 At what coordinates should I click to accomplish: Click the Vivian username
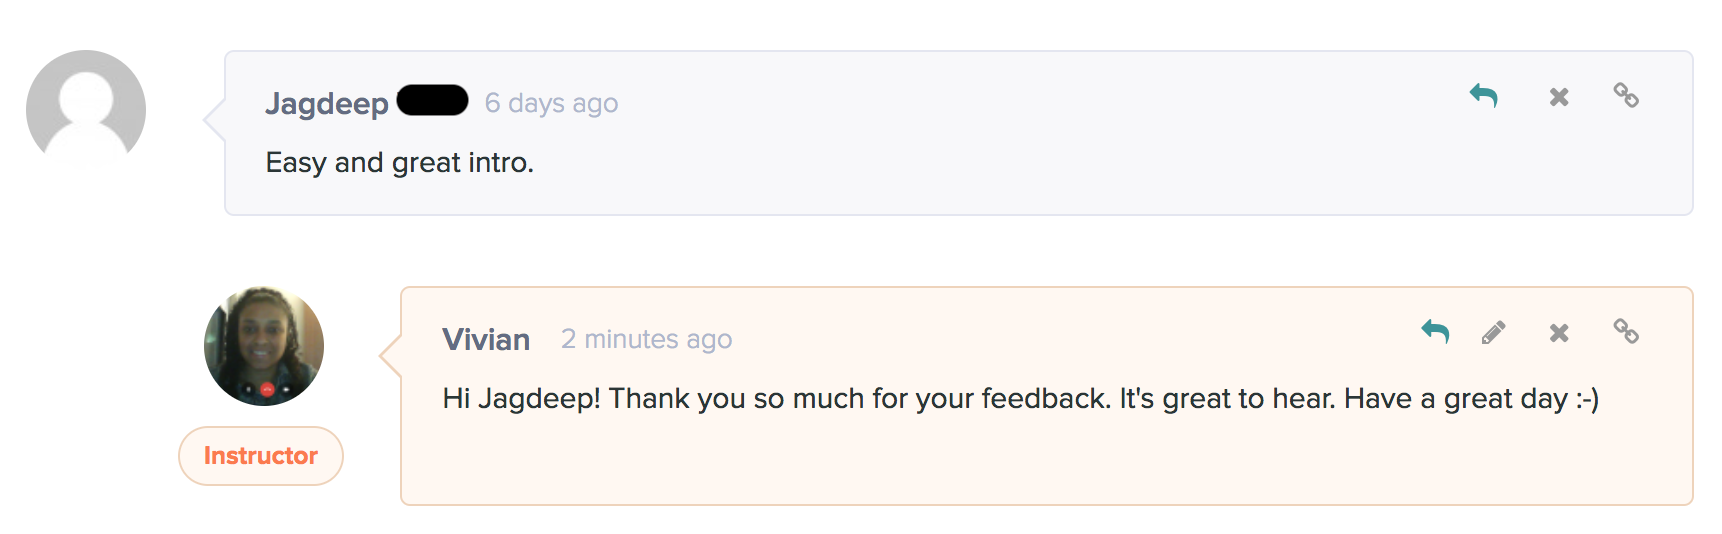[486, 340]
